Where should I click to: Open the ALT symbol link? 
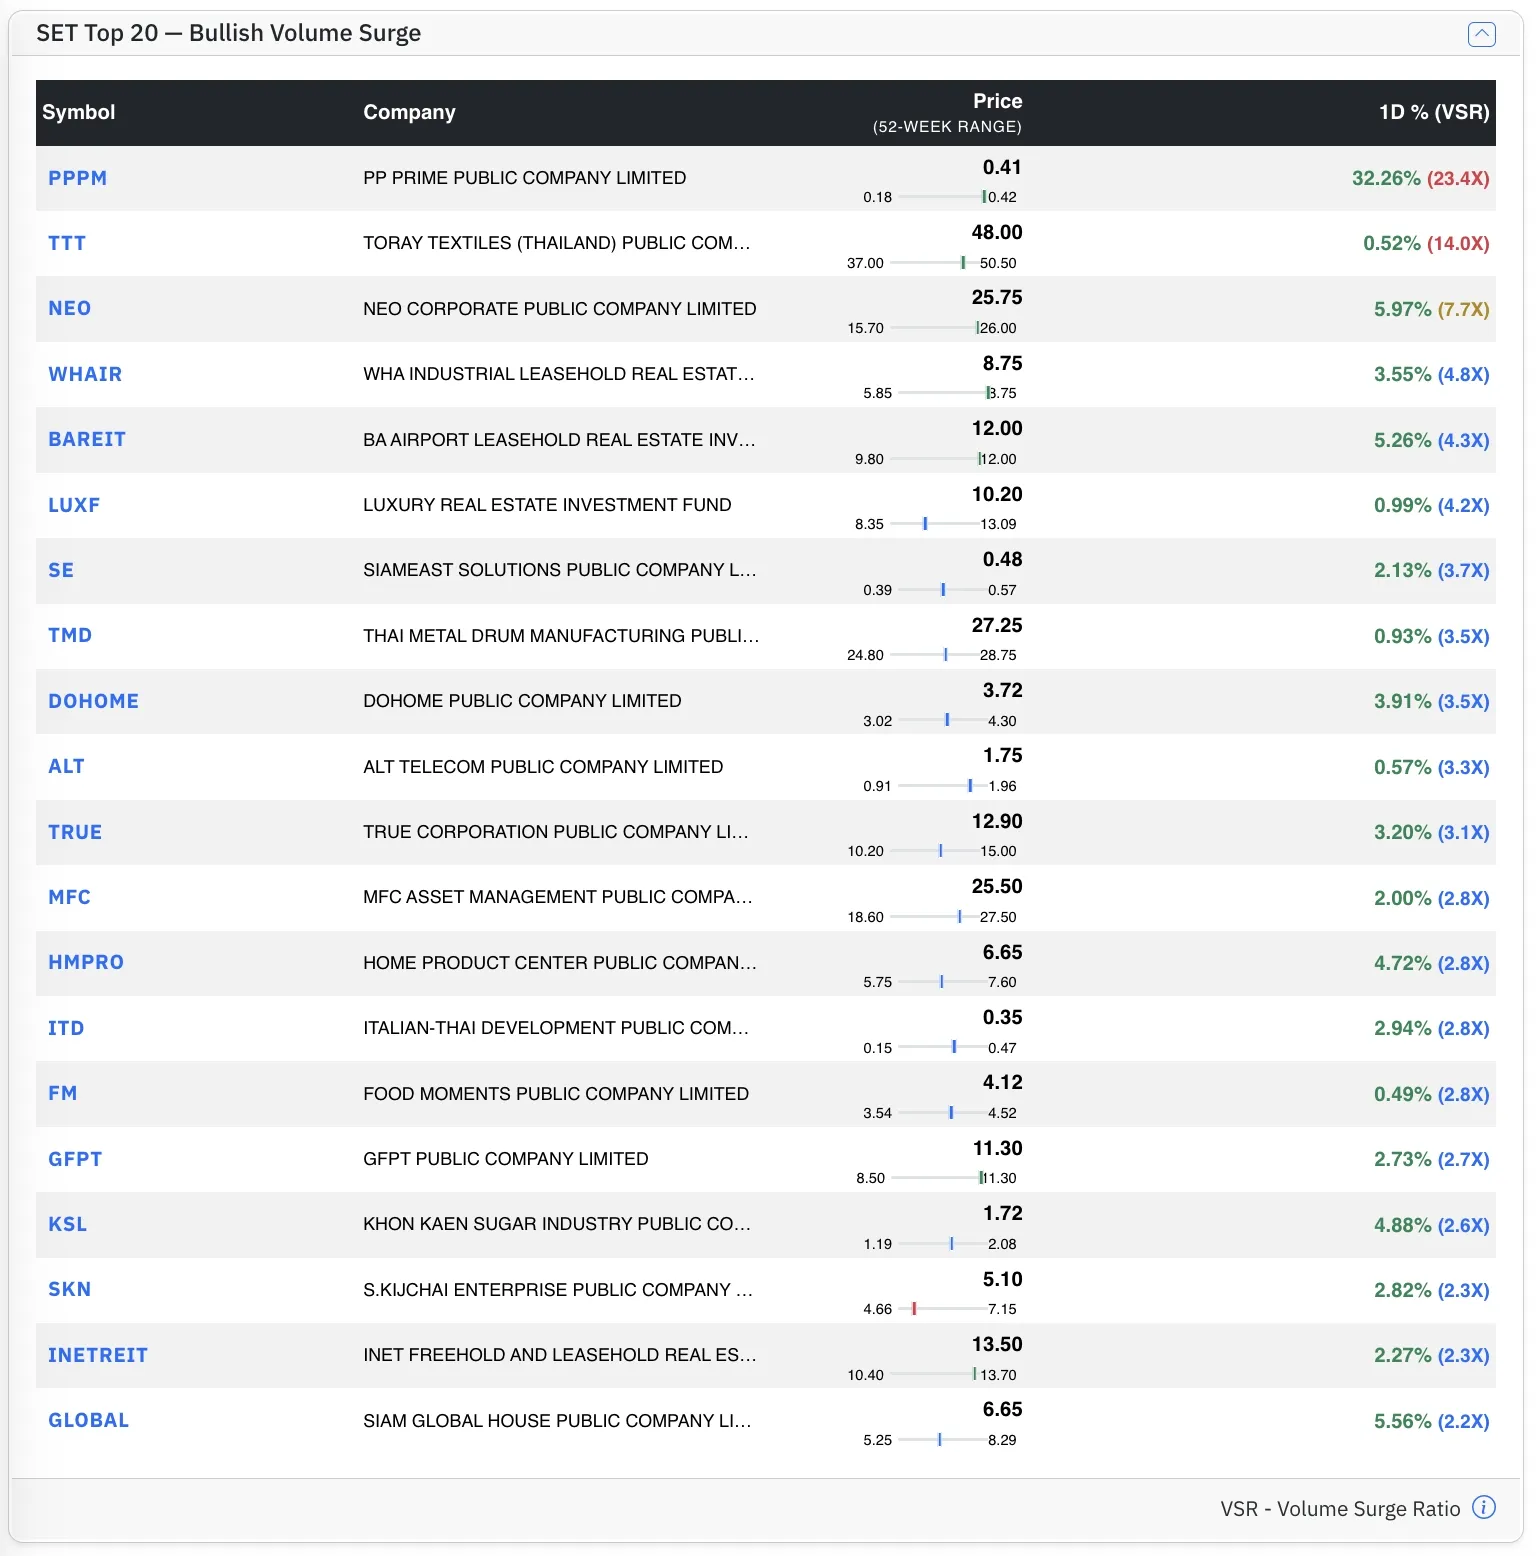click(66, 766)
